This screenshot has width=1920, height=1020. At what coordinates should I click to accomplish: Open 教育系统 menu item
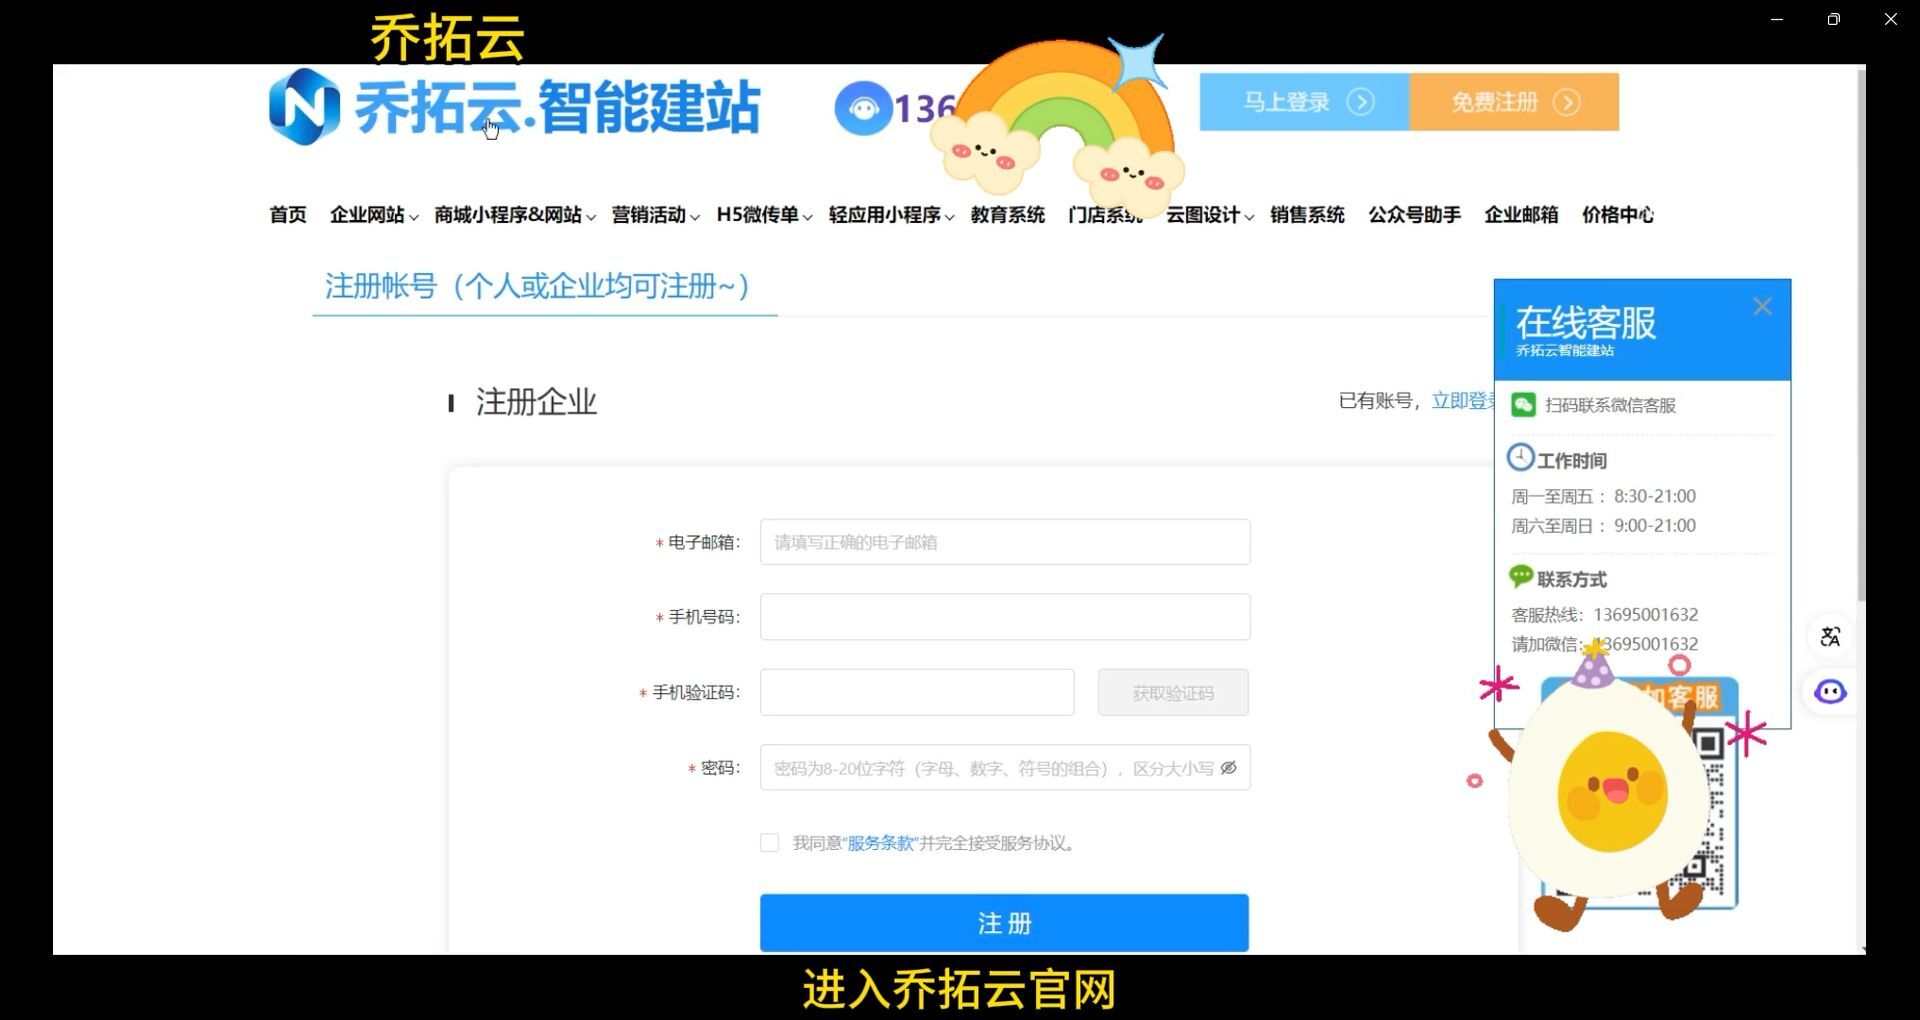point(1007,215)
